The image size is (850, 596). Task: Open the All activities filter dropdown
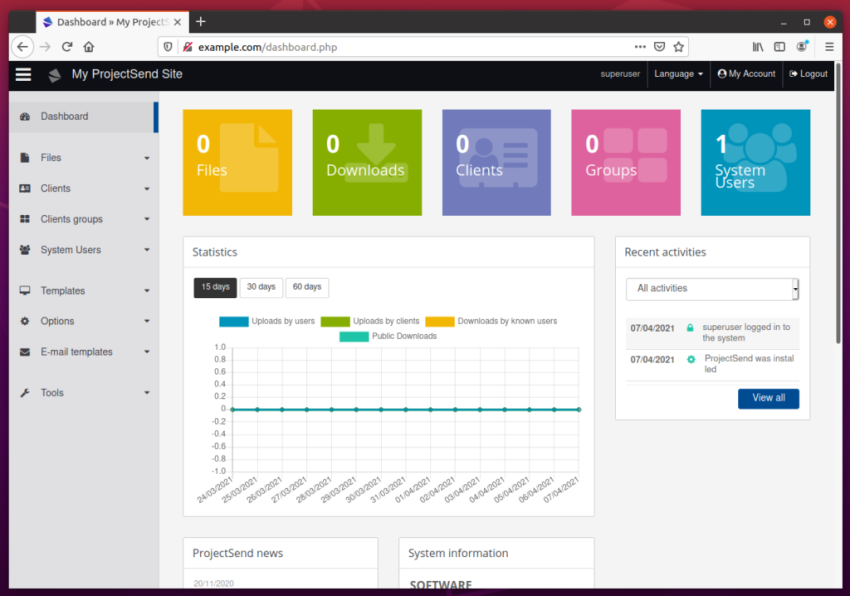pyautogui.click(x=712, y=289)
